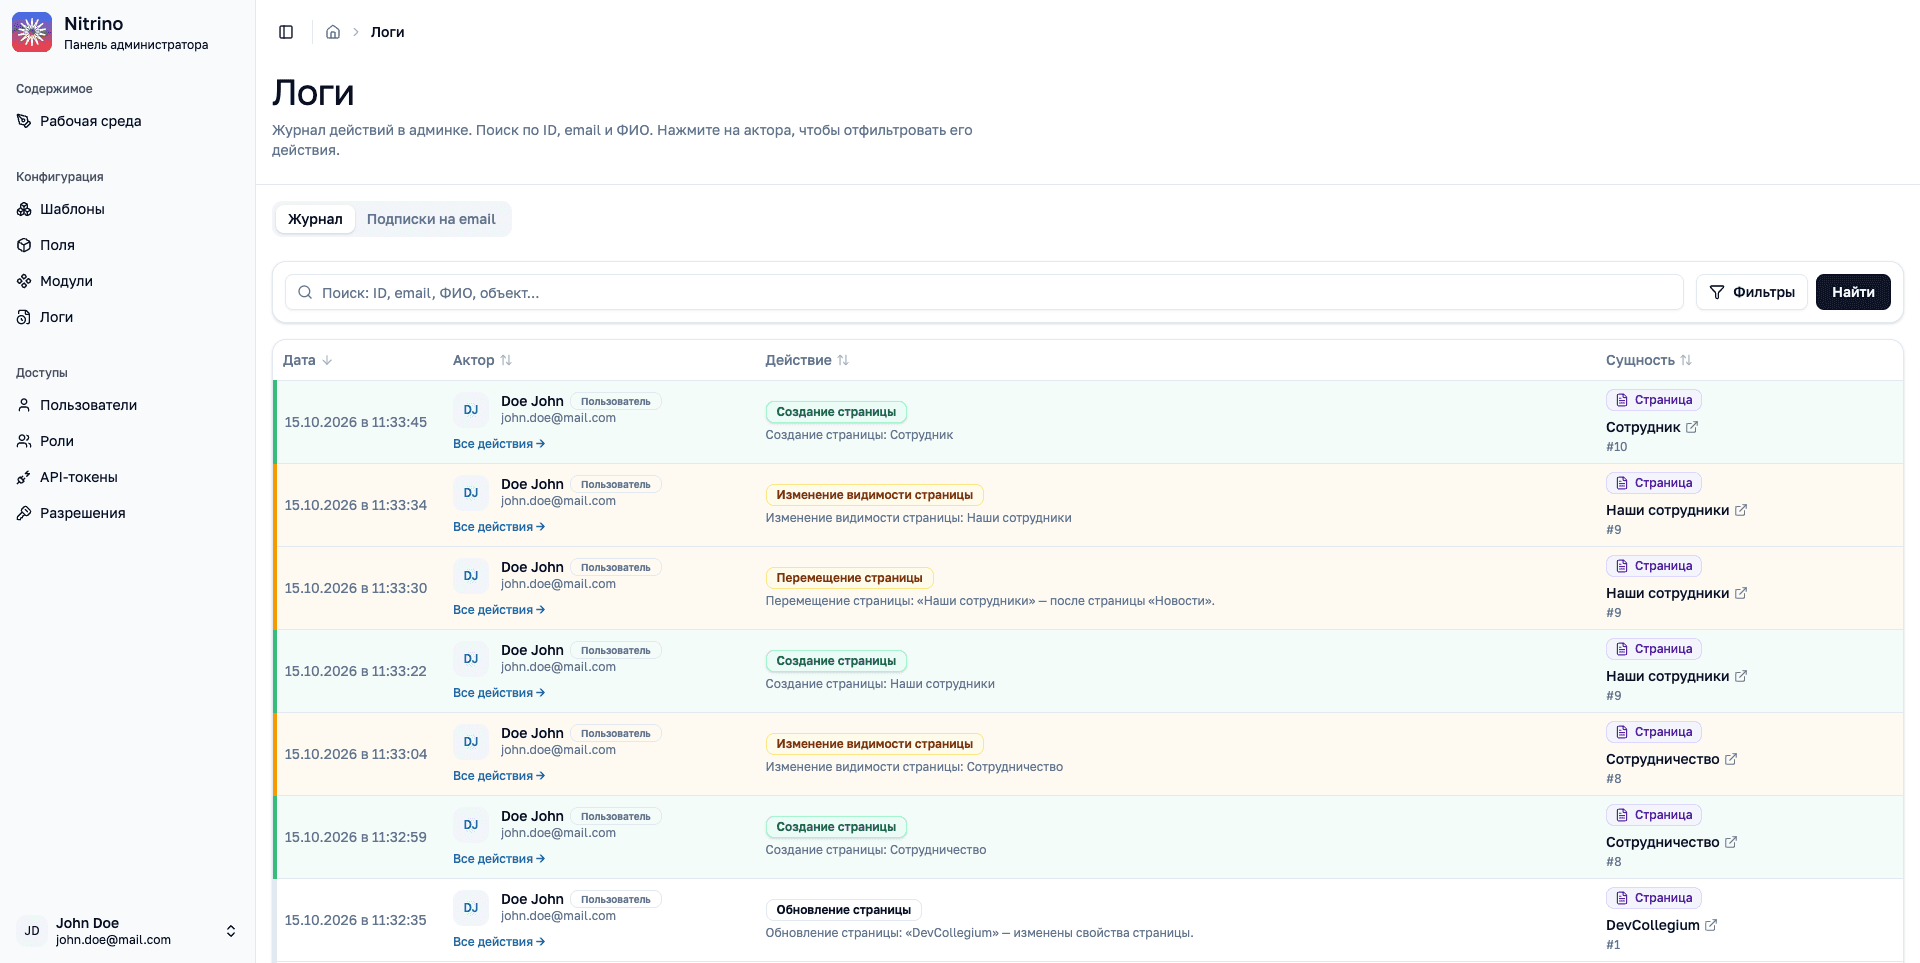Click DJ avatar in 11:33:45 row

click(471, 410)
